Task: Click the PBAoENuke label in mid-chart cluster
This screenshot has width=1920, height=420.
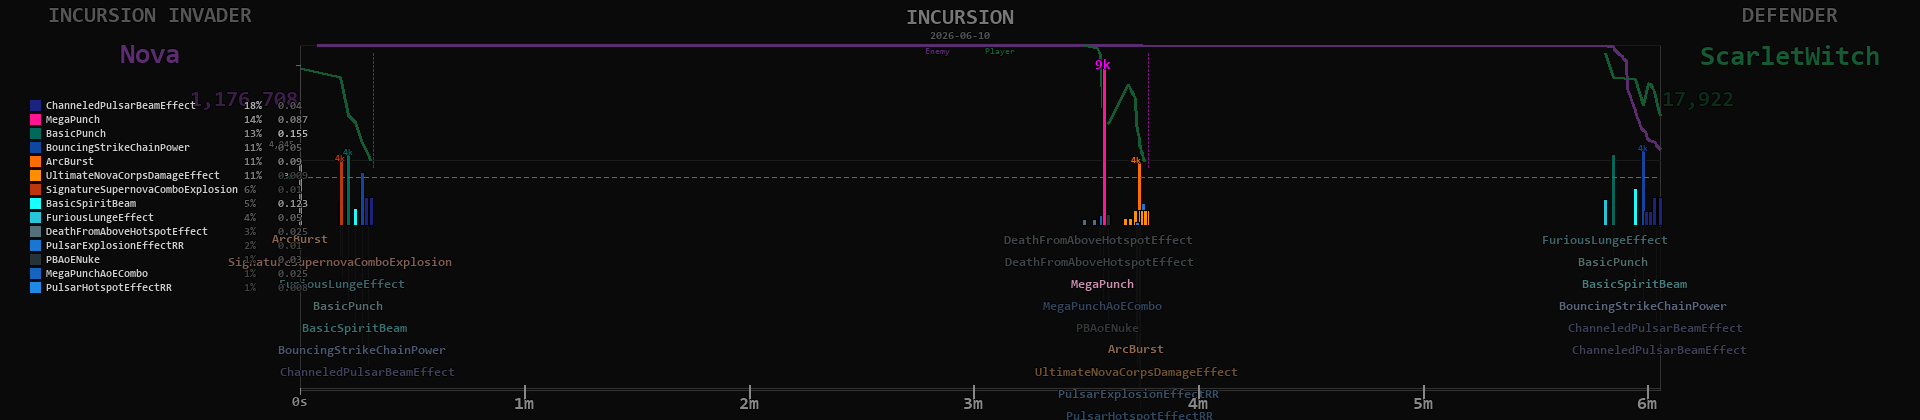Action: [x=1107, y=328]
